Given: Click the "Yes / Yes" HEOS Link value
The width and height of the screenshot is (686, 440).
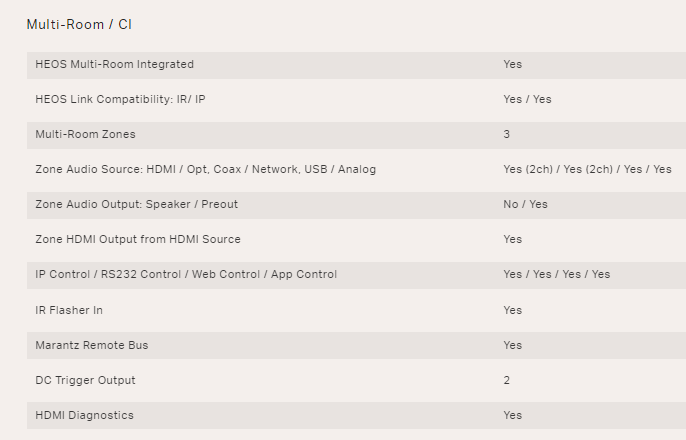Looking at the screenshot, I should coord(527,99).
